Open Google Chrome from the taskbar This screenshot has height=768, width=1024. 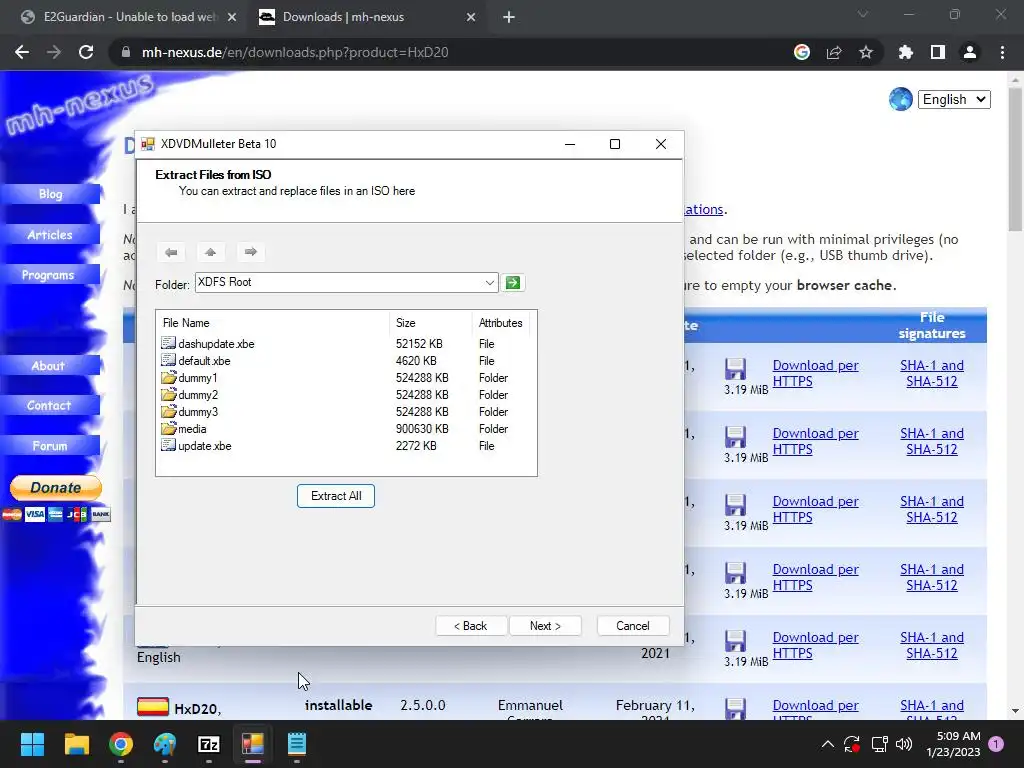pyautogui.click(x=121, y=744)
